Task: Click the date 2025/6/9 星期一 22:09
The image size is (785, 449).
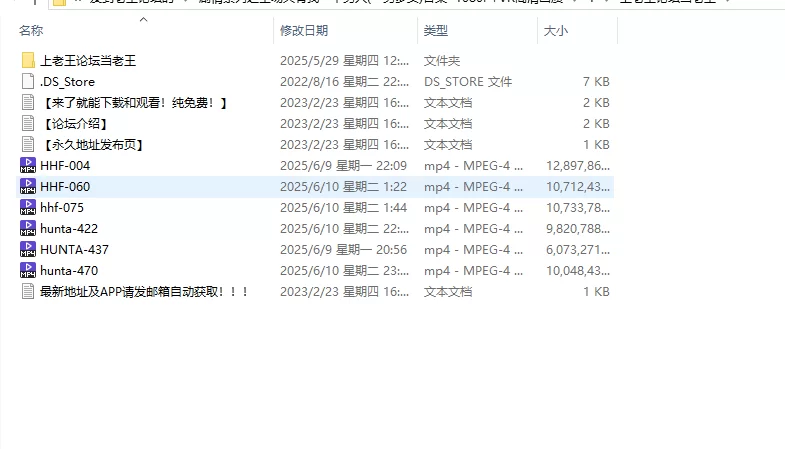Action: tap(343, 165)
